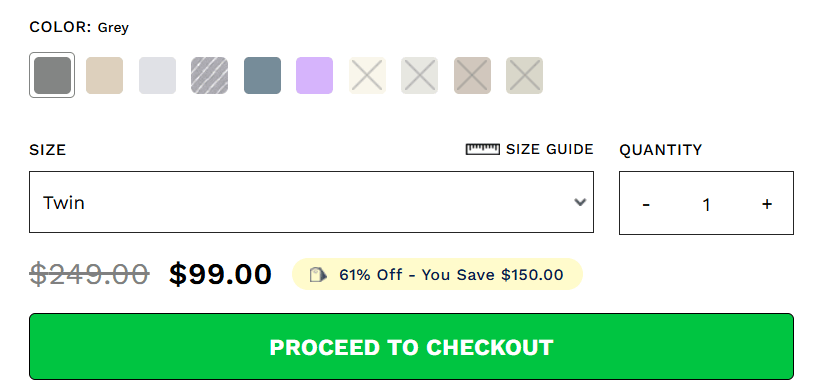Image resolution: width=816 pixels, height=392 pixels.
Task: Click the crossed-out cream swatch
Action: (x=367, y=75)
